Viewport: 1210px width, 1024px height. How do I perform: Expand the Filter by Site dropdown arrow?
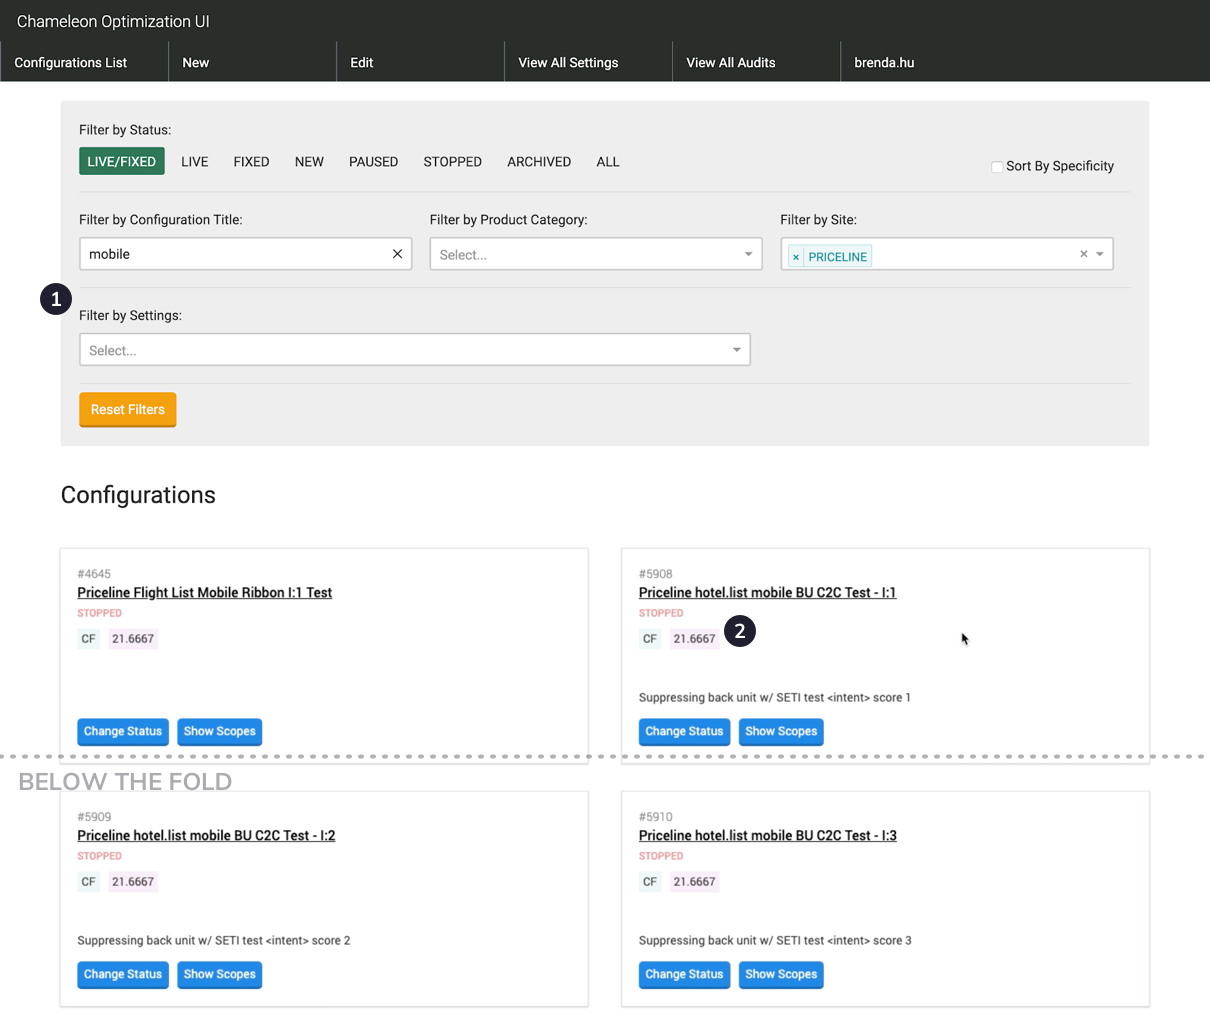pyautogui.click(x=1100, y=254)
